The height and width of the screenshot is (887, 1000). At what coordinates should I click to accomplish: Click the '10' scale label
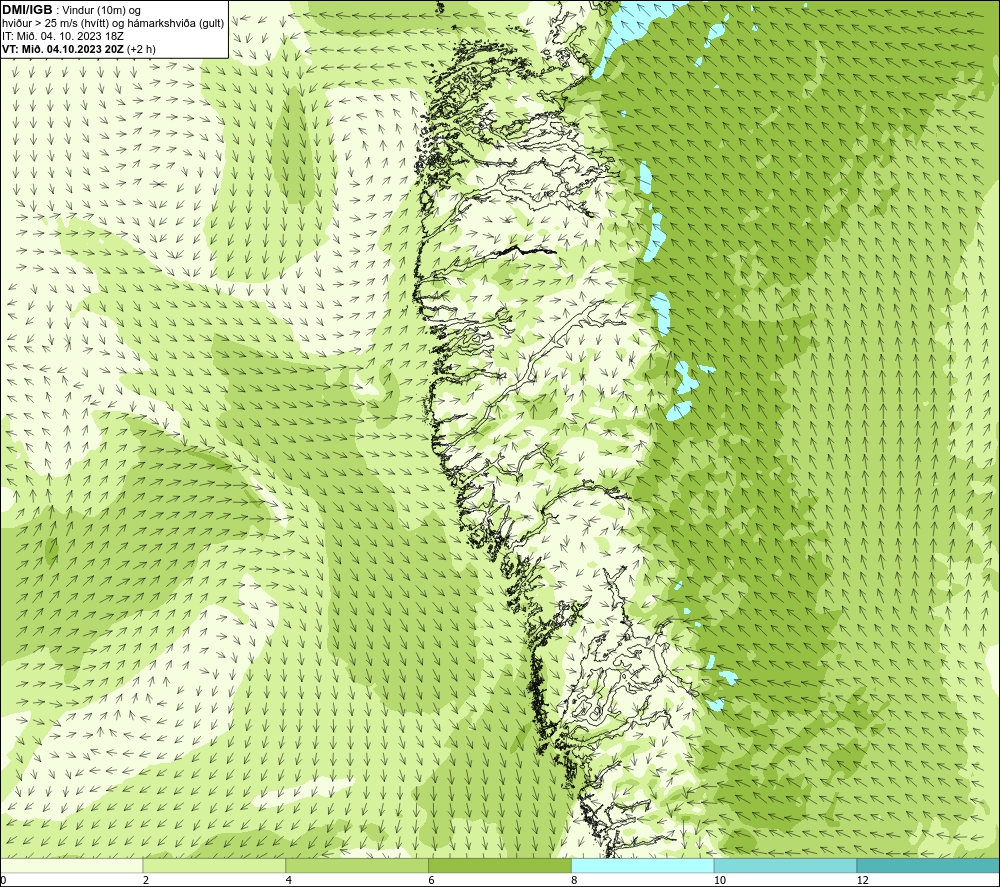coord(720,881)
